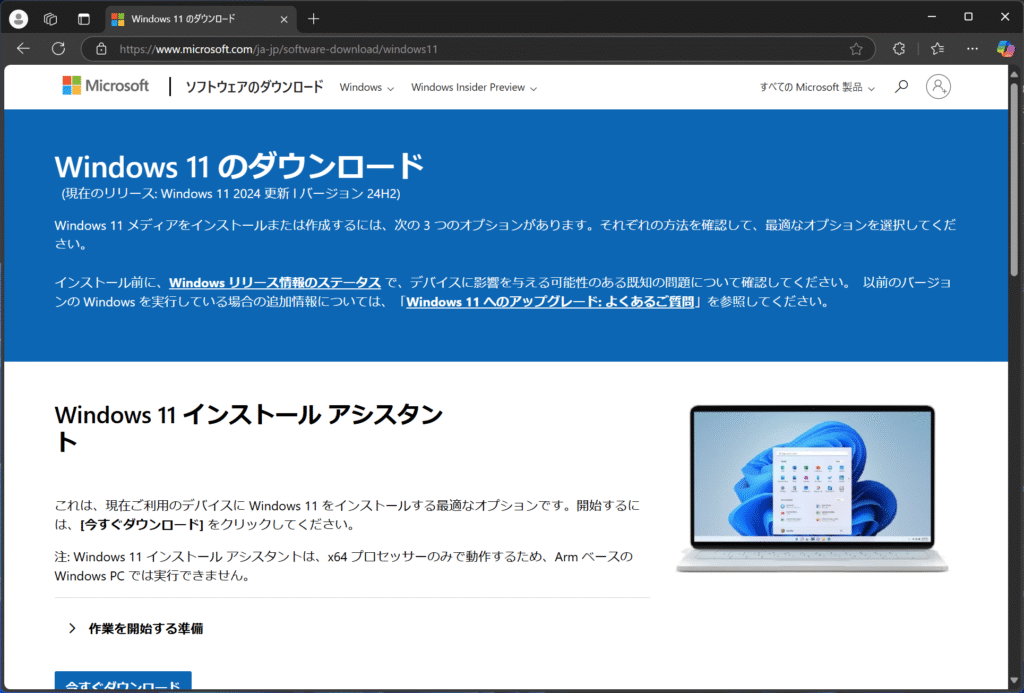Expand 作業を開始する準備 section
Image resolution: width=1024 pixels, height=693 pixels.
(136, 628)
